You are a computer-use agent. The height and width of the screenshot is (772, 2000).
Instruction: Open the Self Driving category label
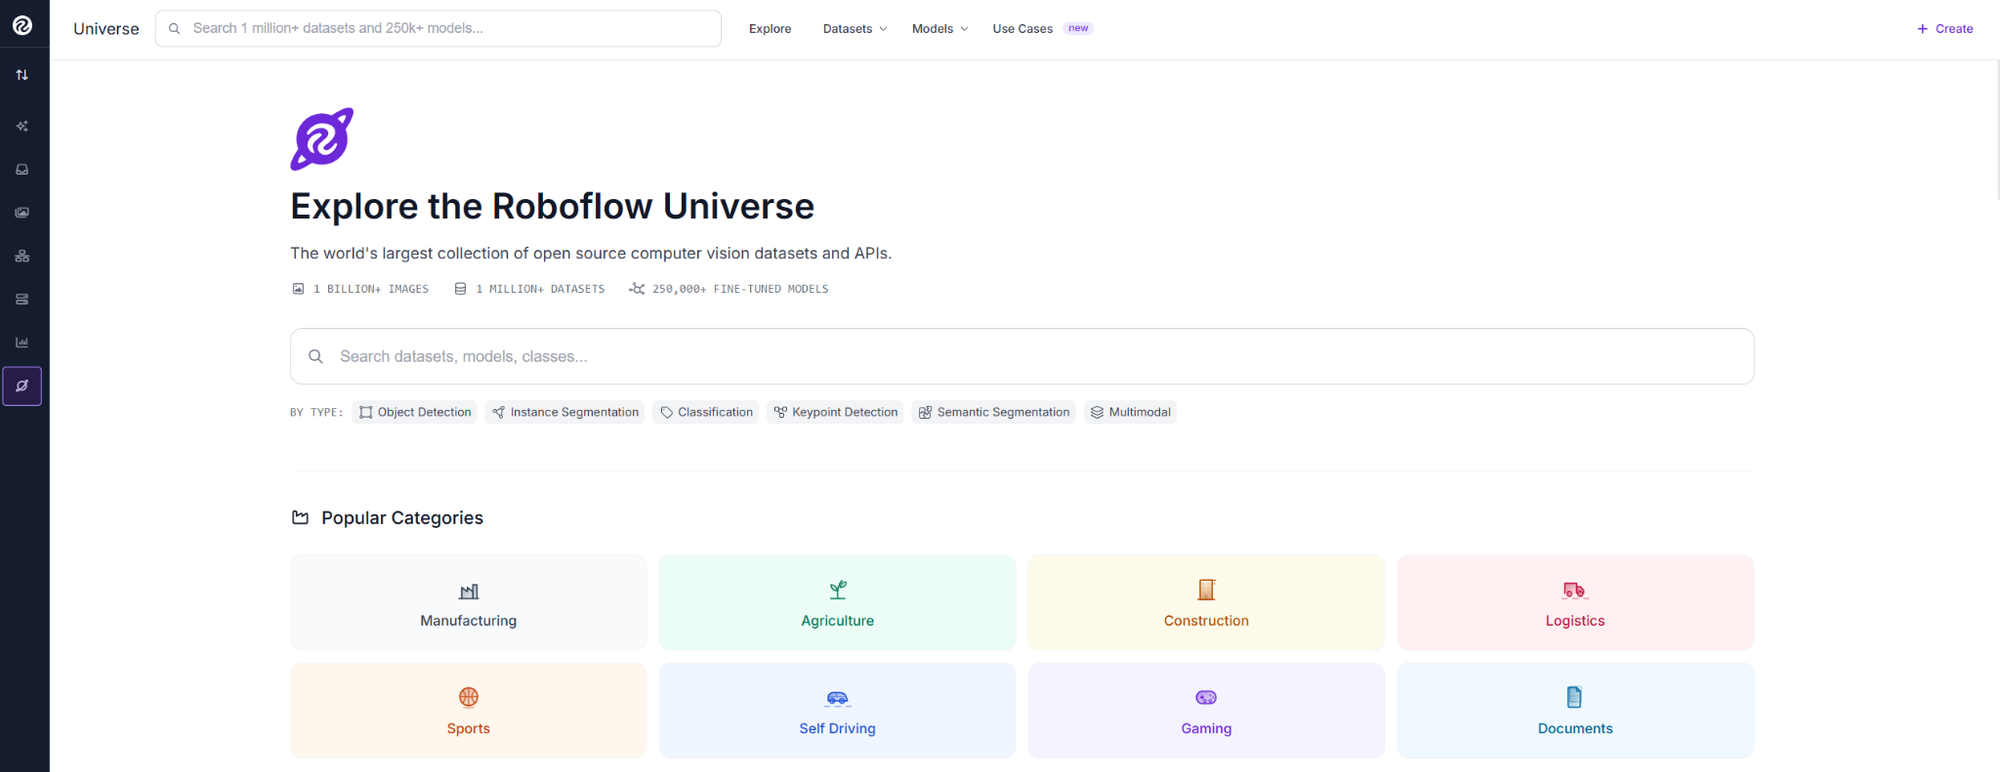(x=838, y=729)
